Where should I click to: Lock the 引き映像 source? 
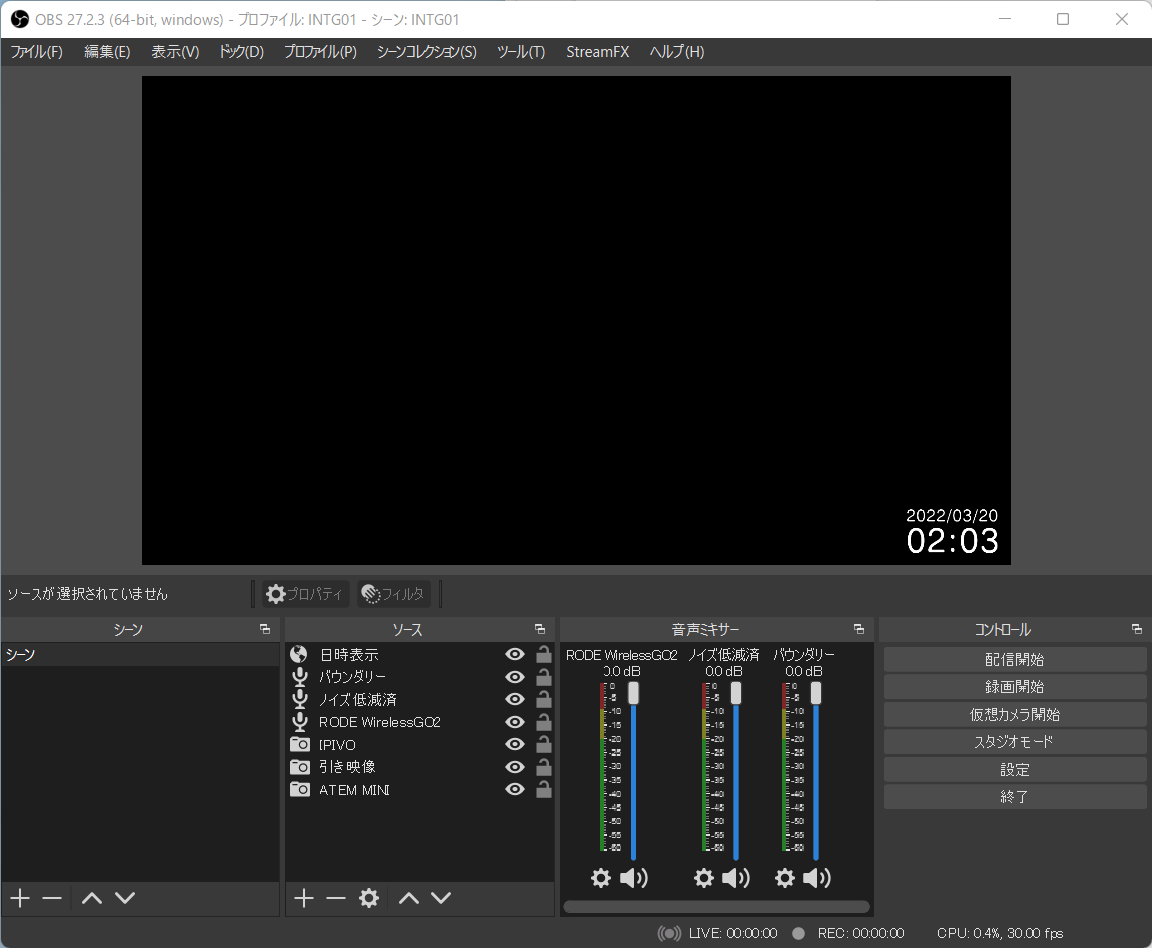point(543,767)
